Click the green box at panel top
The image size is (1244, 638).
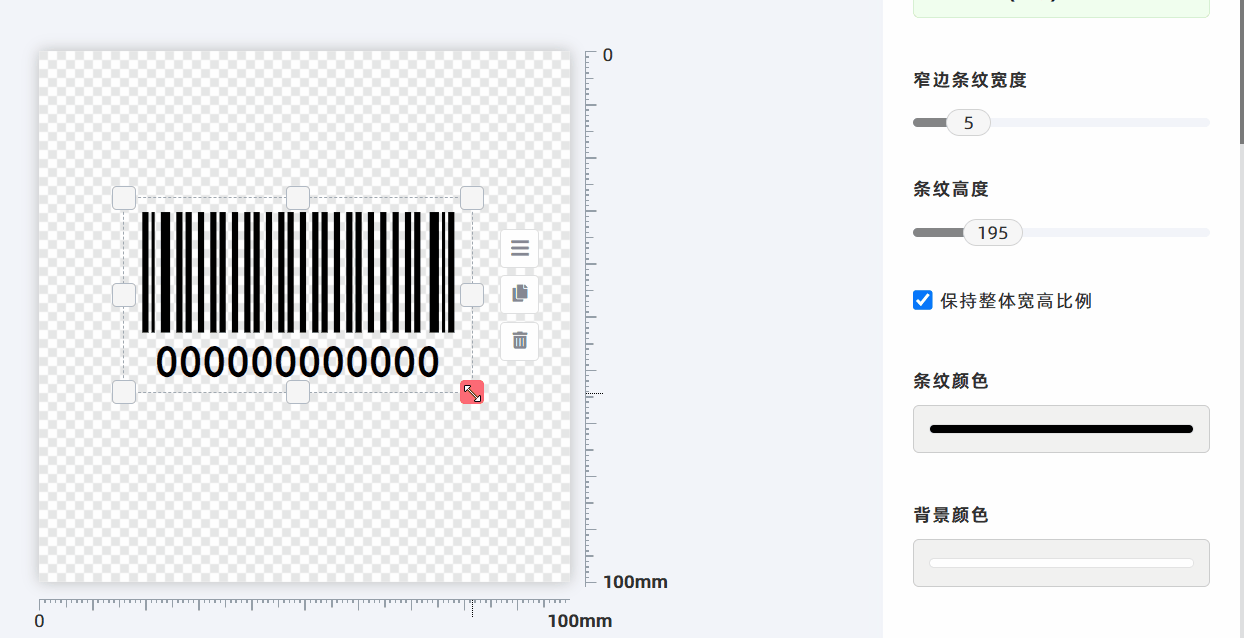click(x=1061, y=8)
